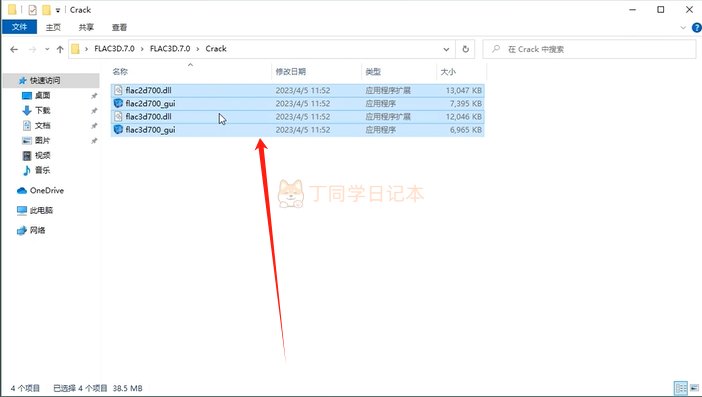Minimize the Crack window
Screen dimensions: 702x397
pos(633,9)
